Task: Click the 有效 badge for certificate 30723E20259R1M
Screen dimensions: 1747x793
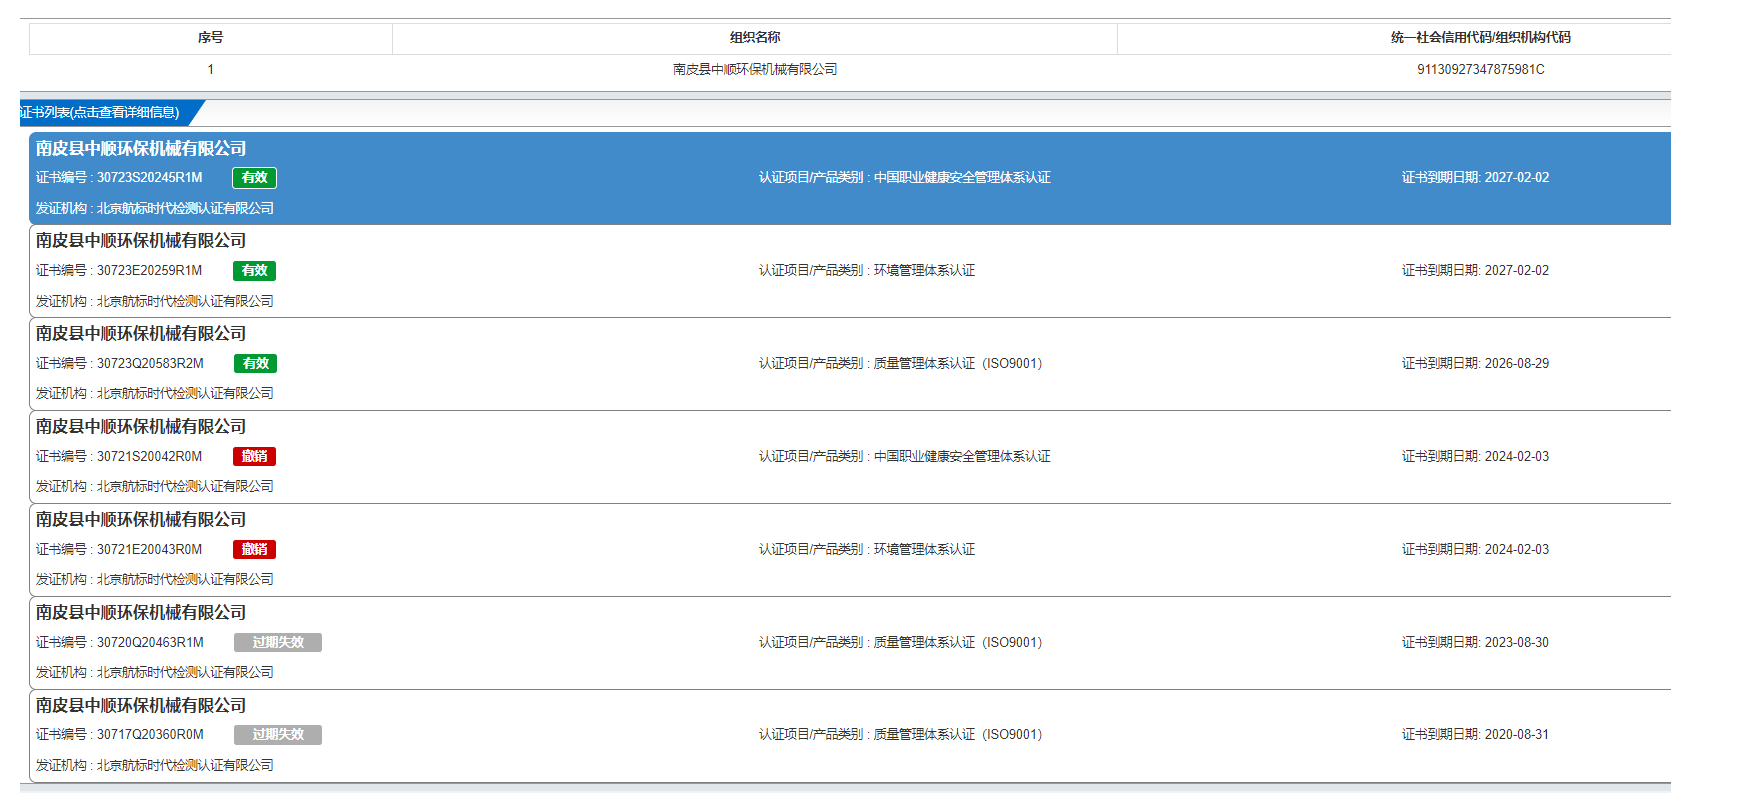Action: tap(254, 270)
